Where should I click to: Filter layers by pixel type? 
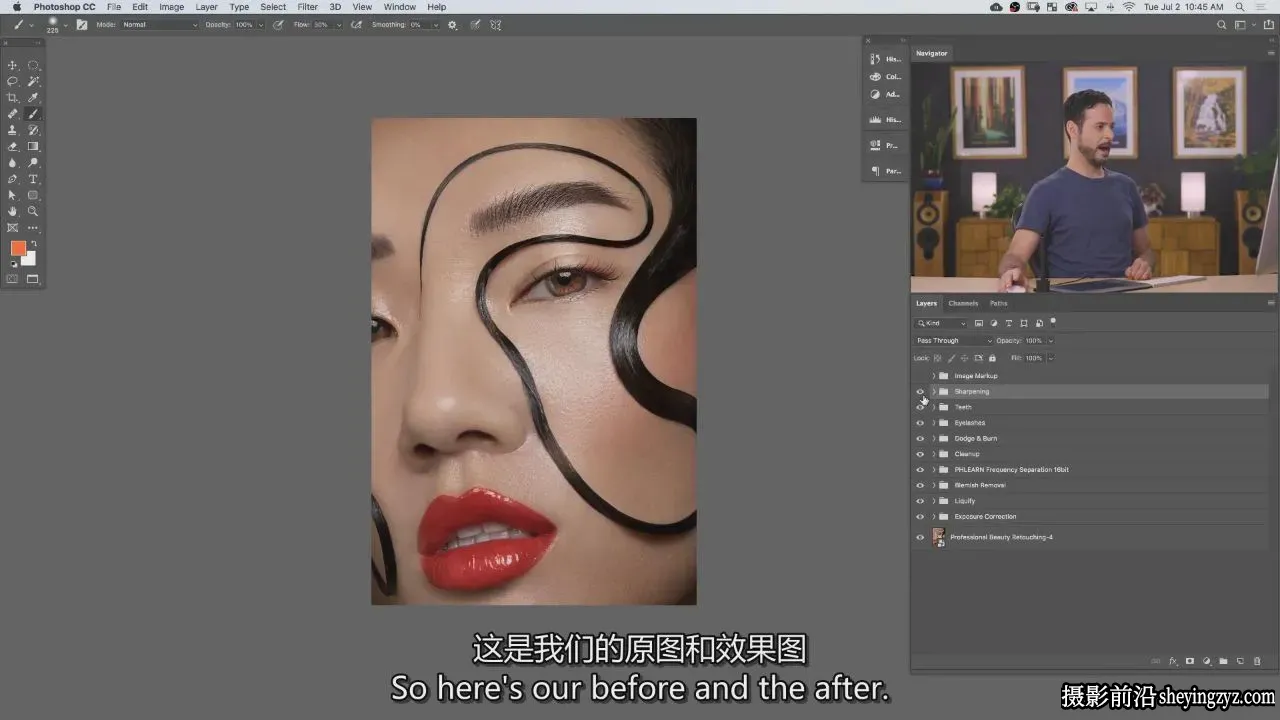[978, 323]
